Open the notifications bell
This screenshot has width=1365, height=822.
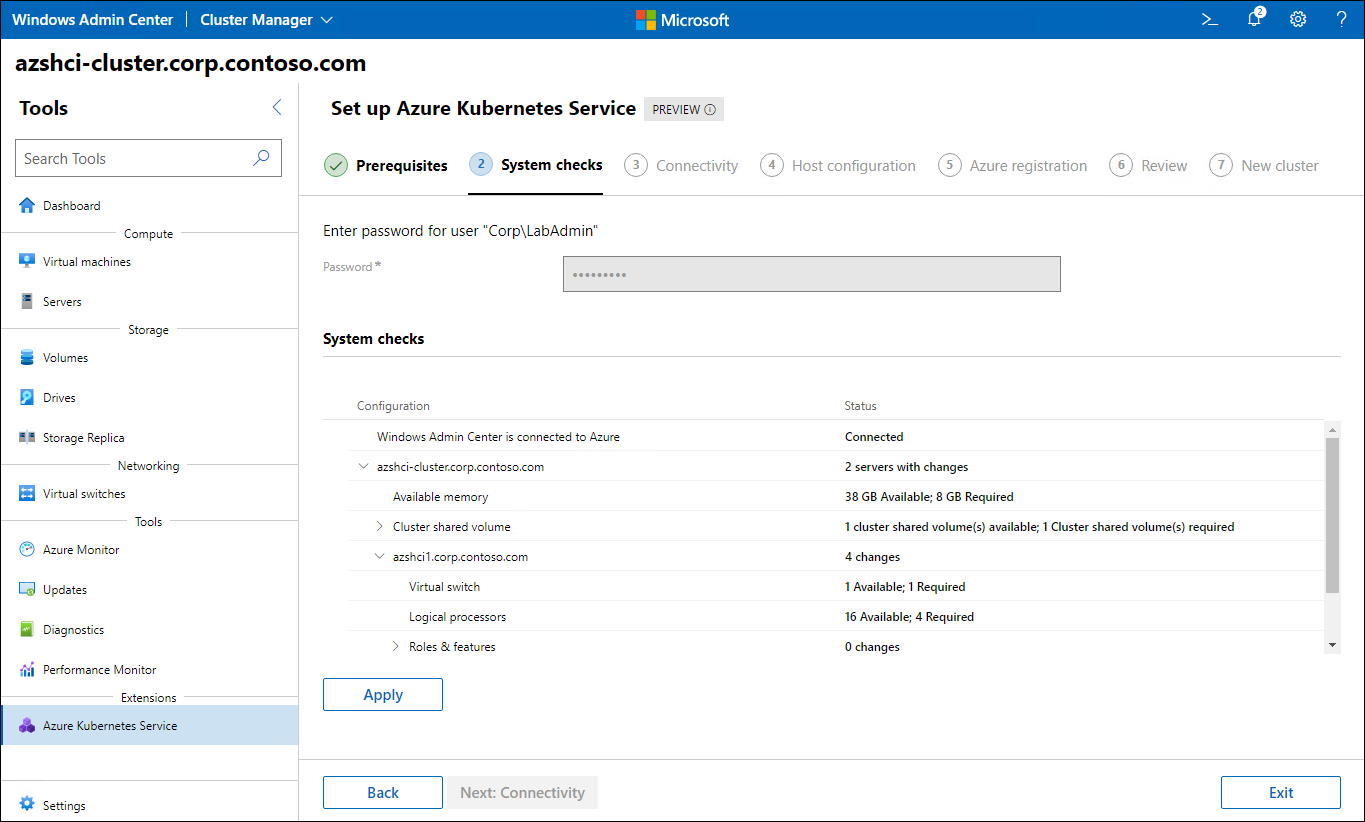tap(1254, 19)
